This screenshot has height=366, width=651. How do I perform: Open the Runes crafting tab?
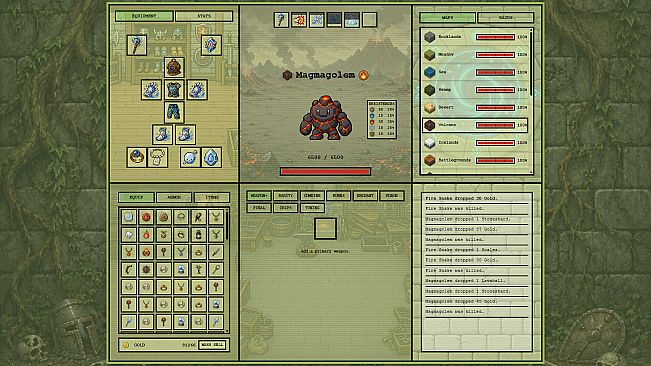click(x=339, y=195)
